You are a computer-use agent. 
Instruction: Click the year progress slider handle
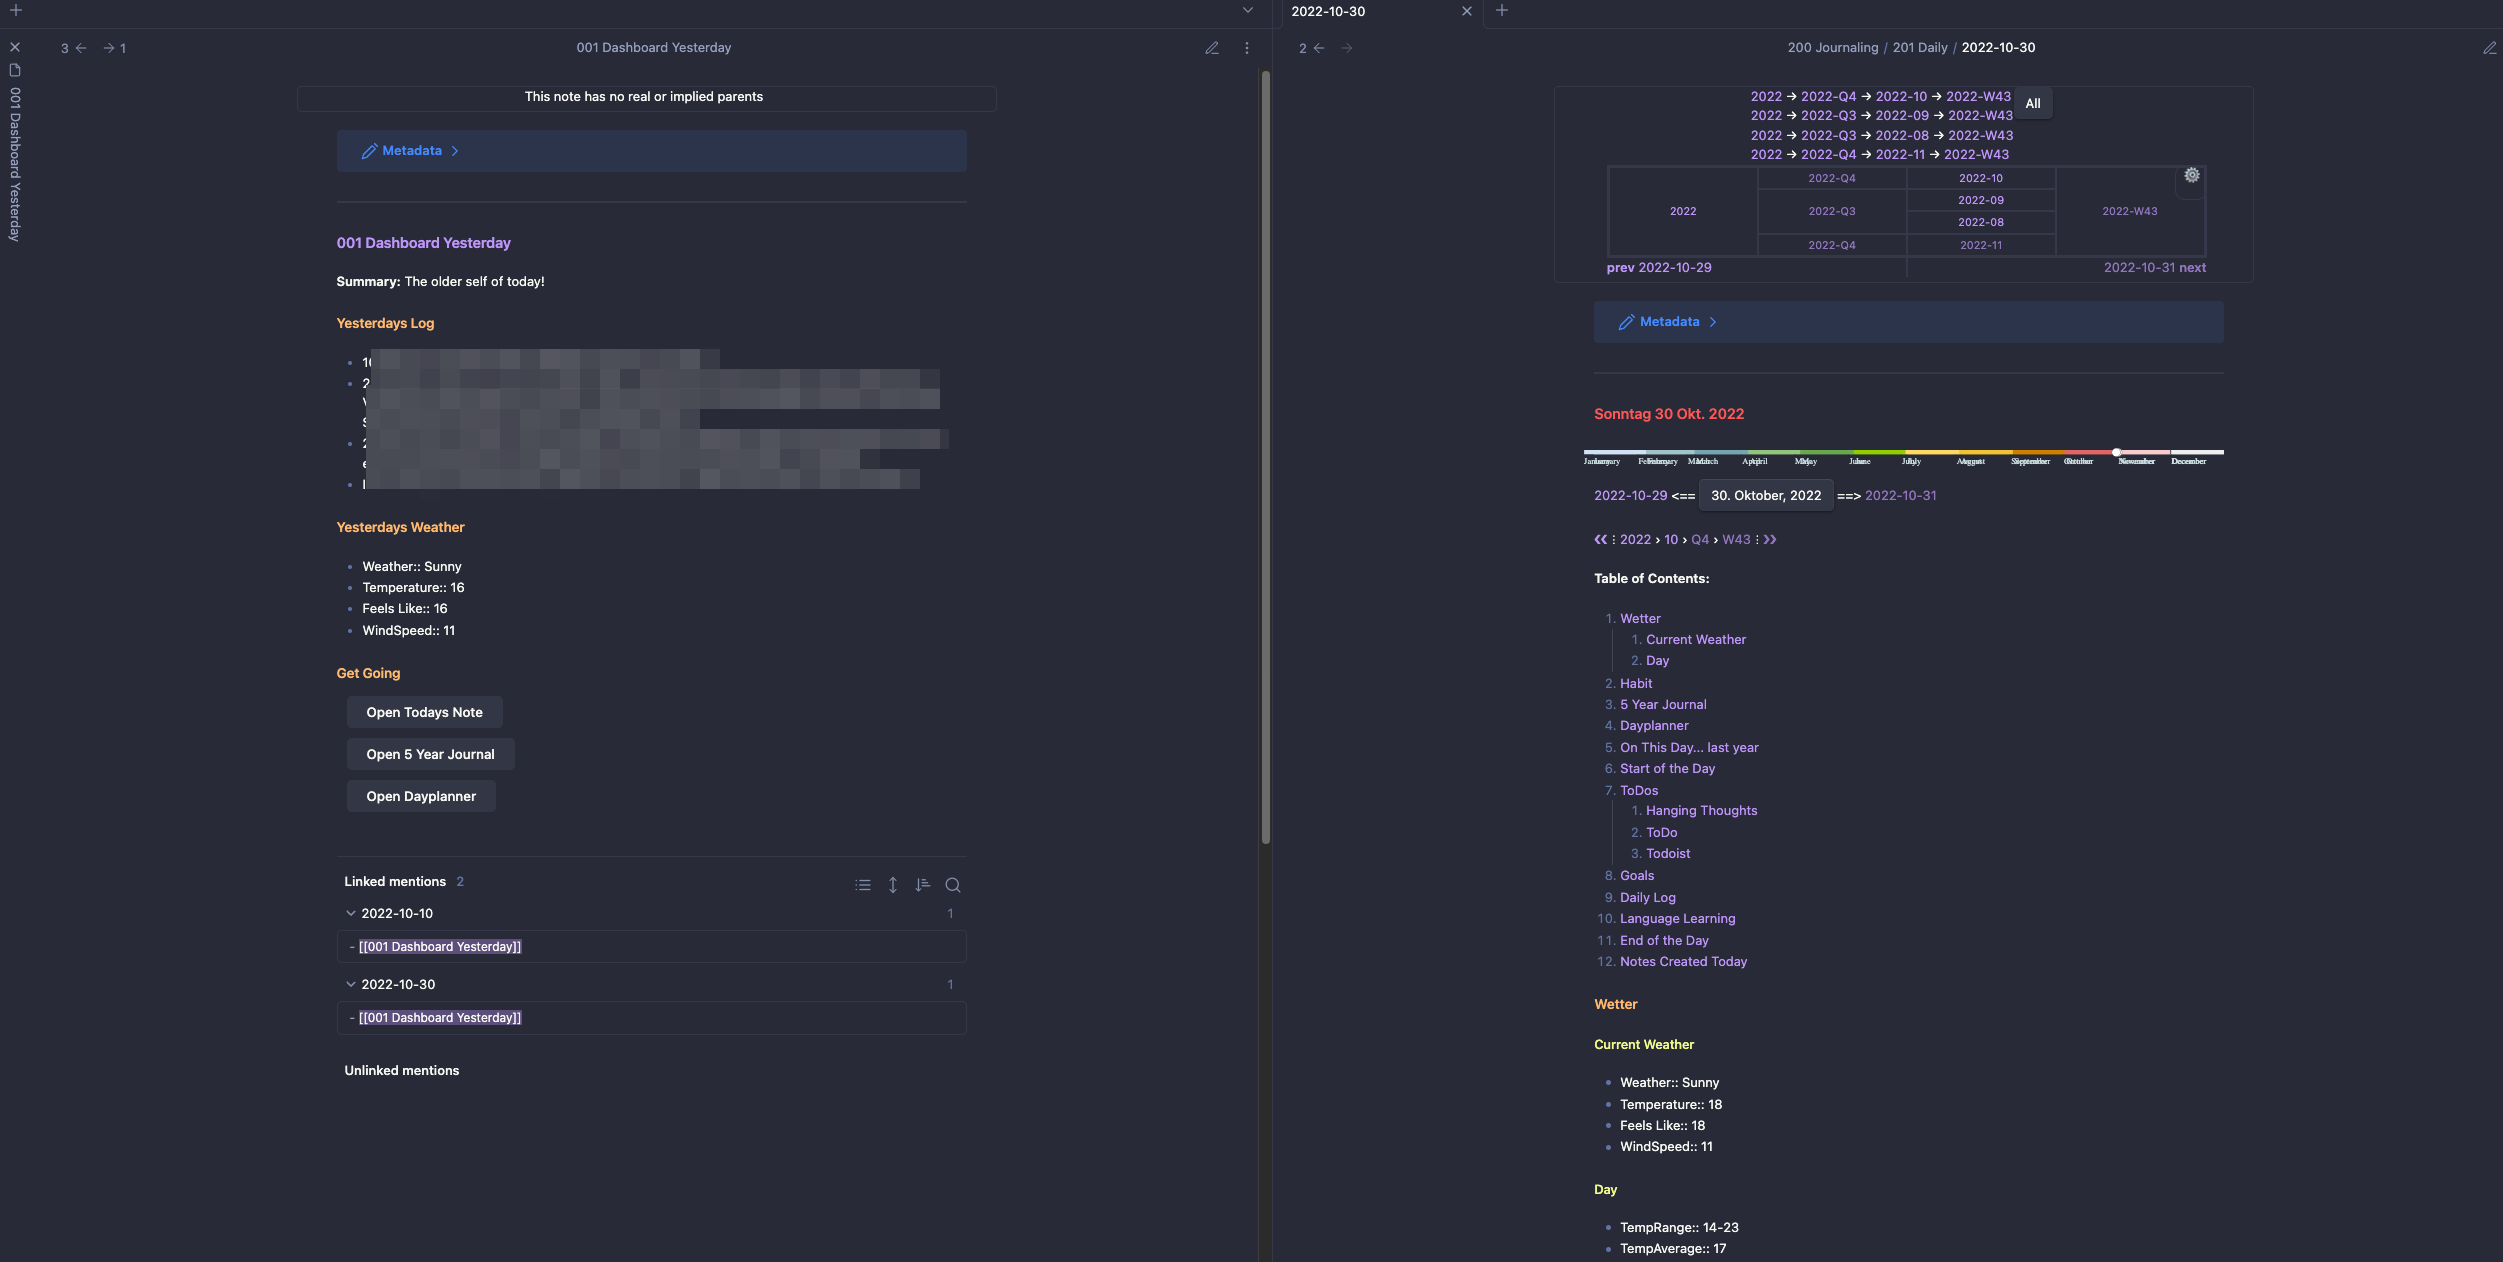coord(2116,452)
